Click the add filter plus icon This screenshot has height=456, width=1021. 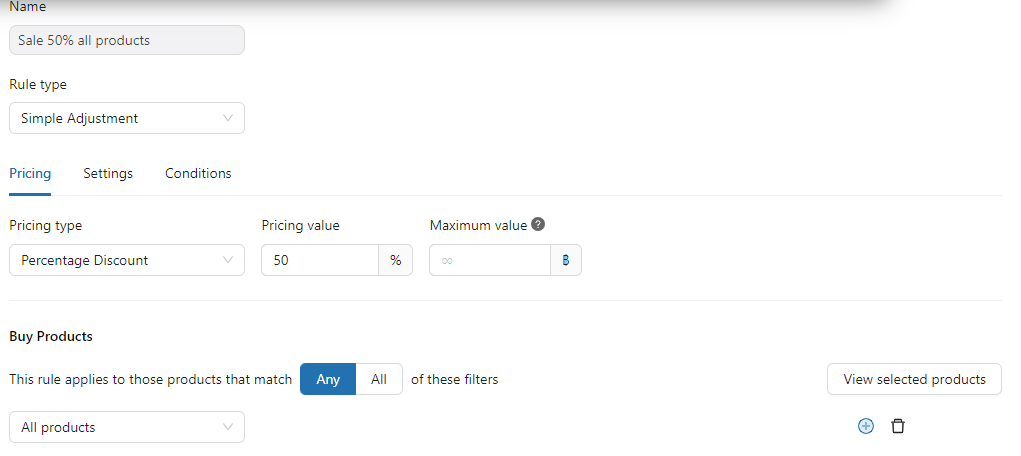(866, 426)
